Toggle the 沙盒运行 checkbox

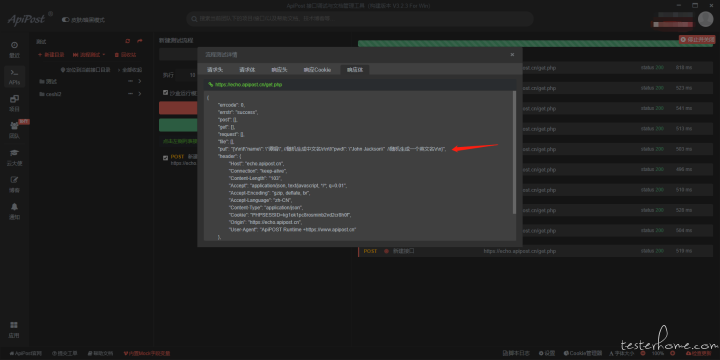click(x=166, y=93)
